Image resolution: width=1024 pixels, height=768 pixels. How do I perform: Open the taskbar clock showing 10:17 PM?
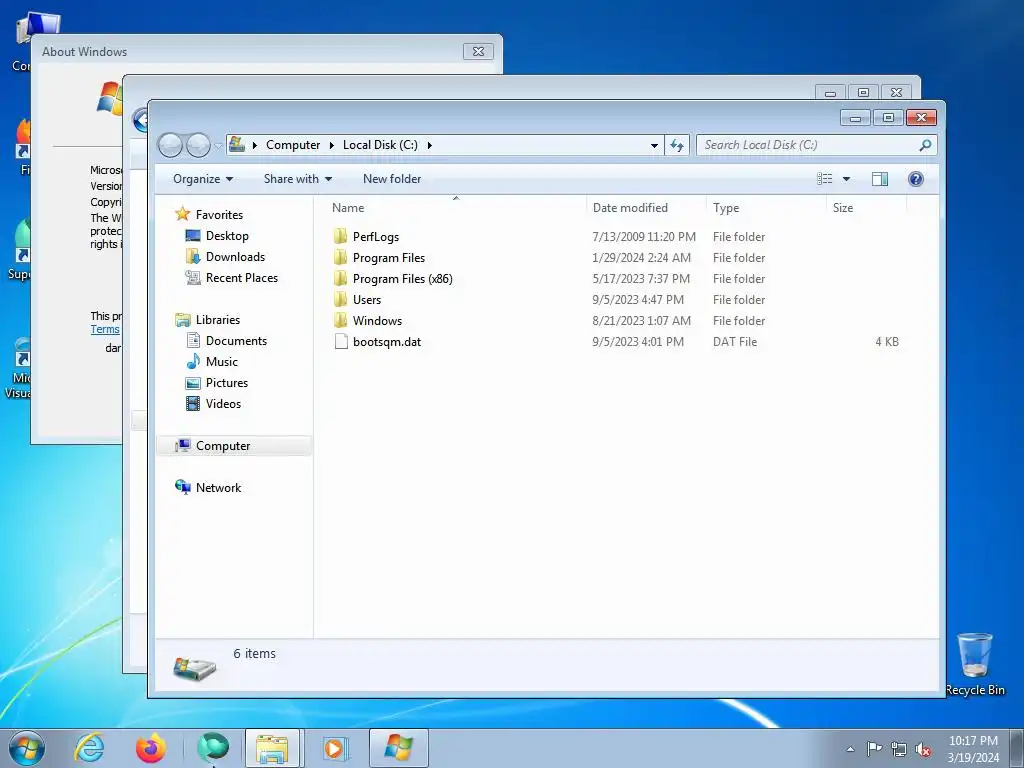coord(973,749)
